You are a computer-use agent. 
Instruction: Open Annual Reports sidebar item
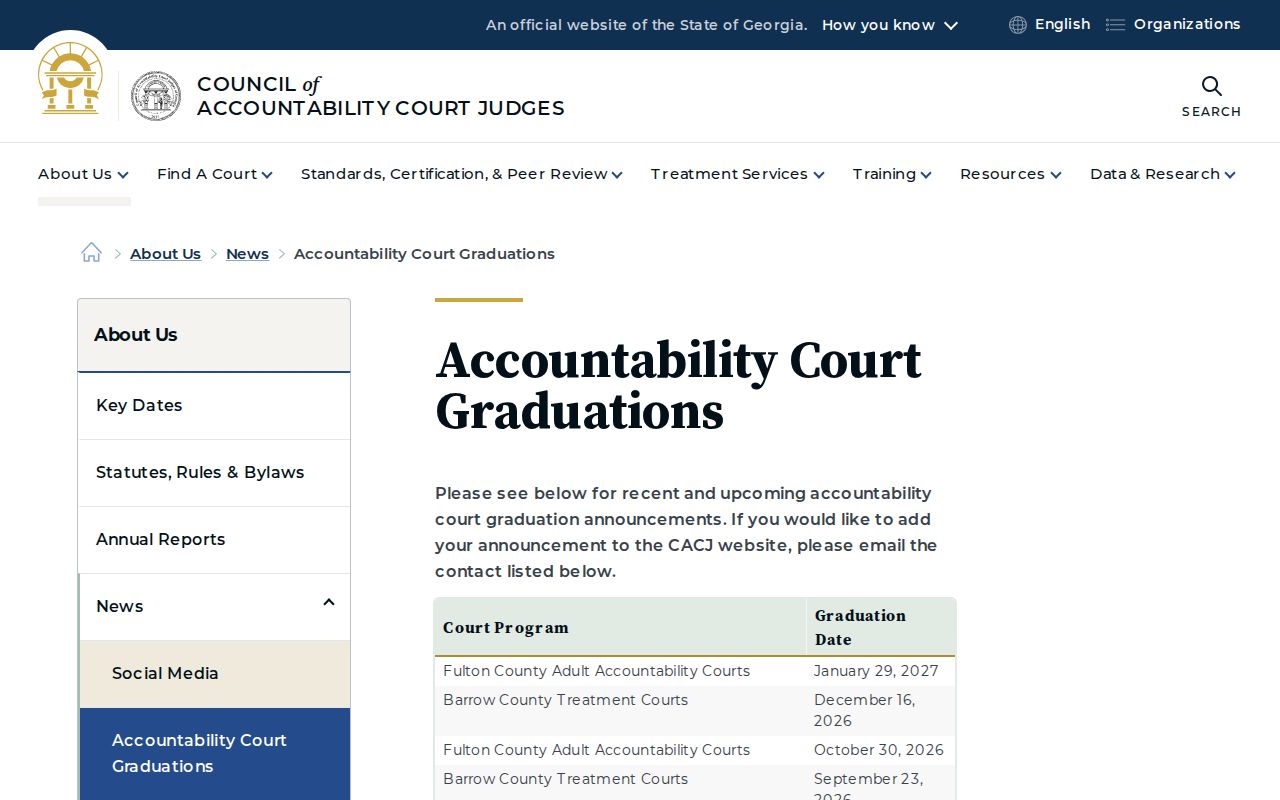(214, 539)
